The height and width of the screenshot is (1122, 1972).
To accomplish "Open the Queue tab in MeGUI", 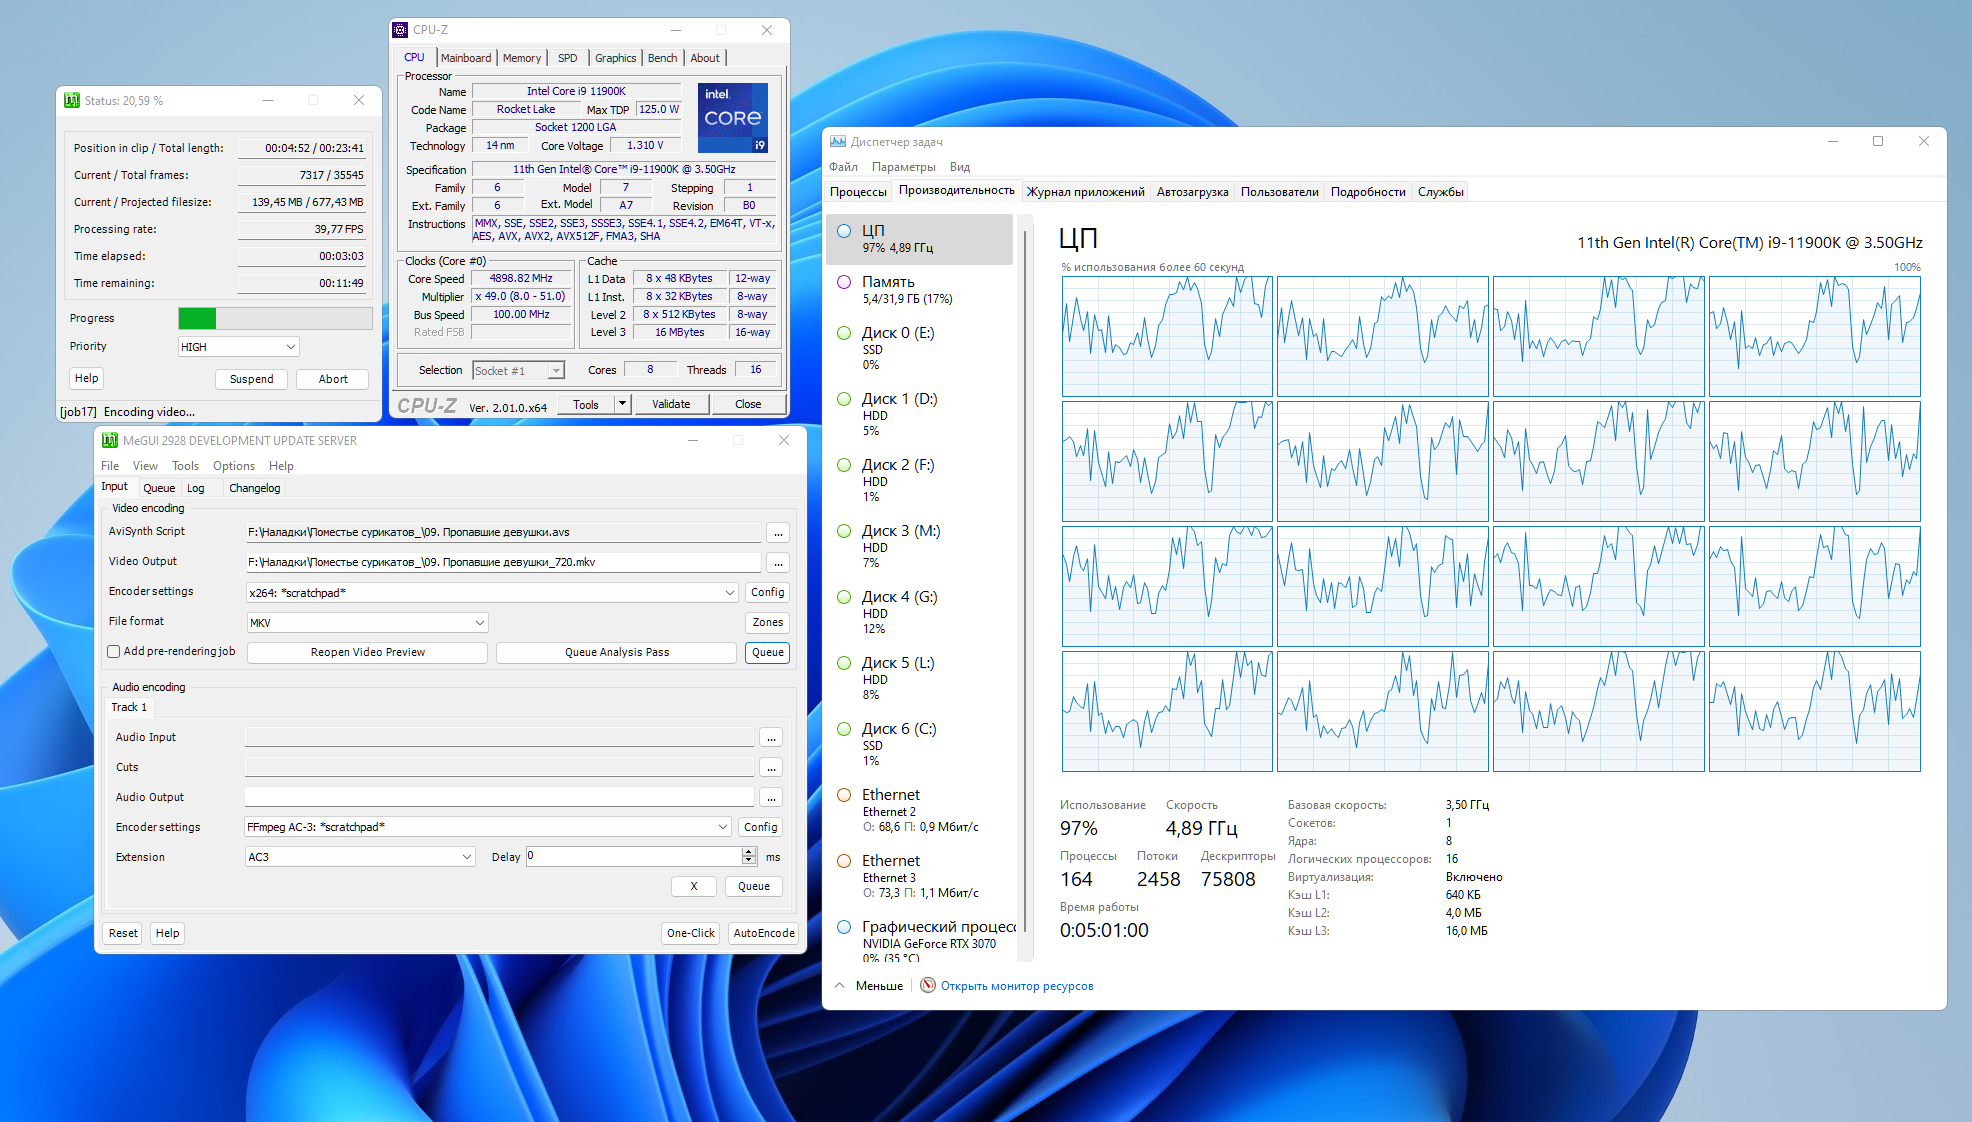I will [x=159, y=488].
